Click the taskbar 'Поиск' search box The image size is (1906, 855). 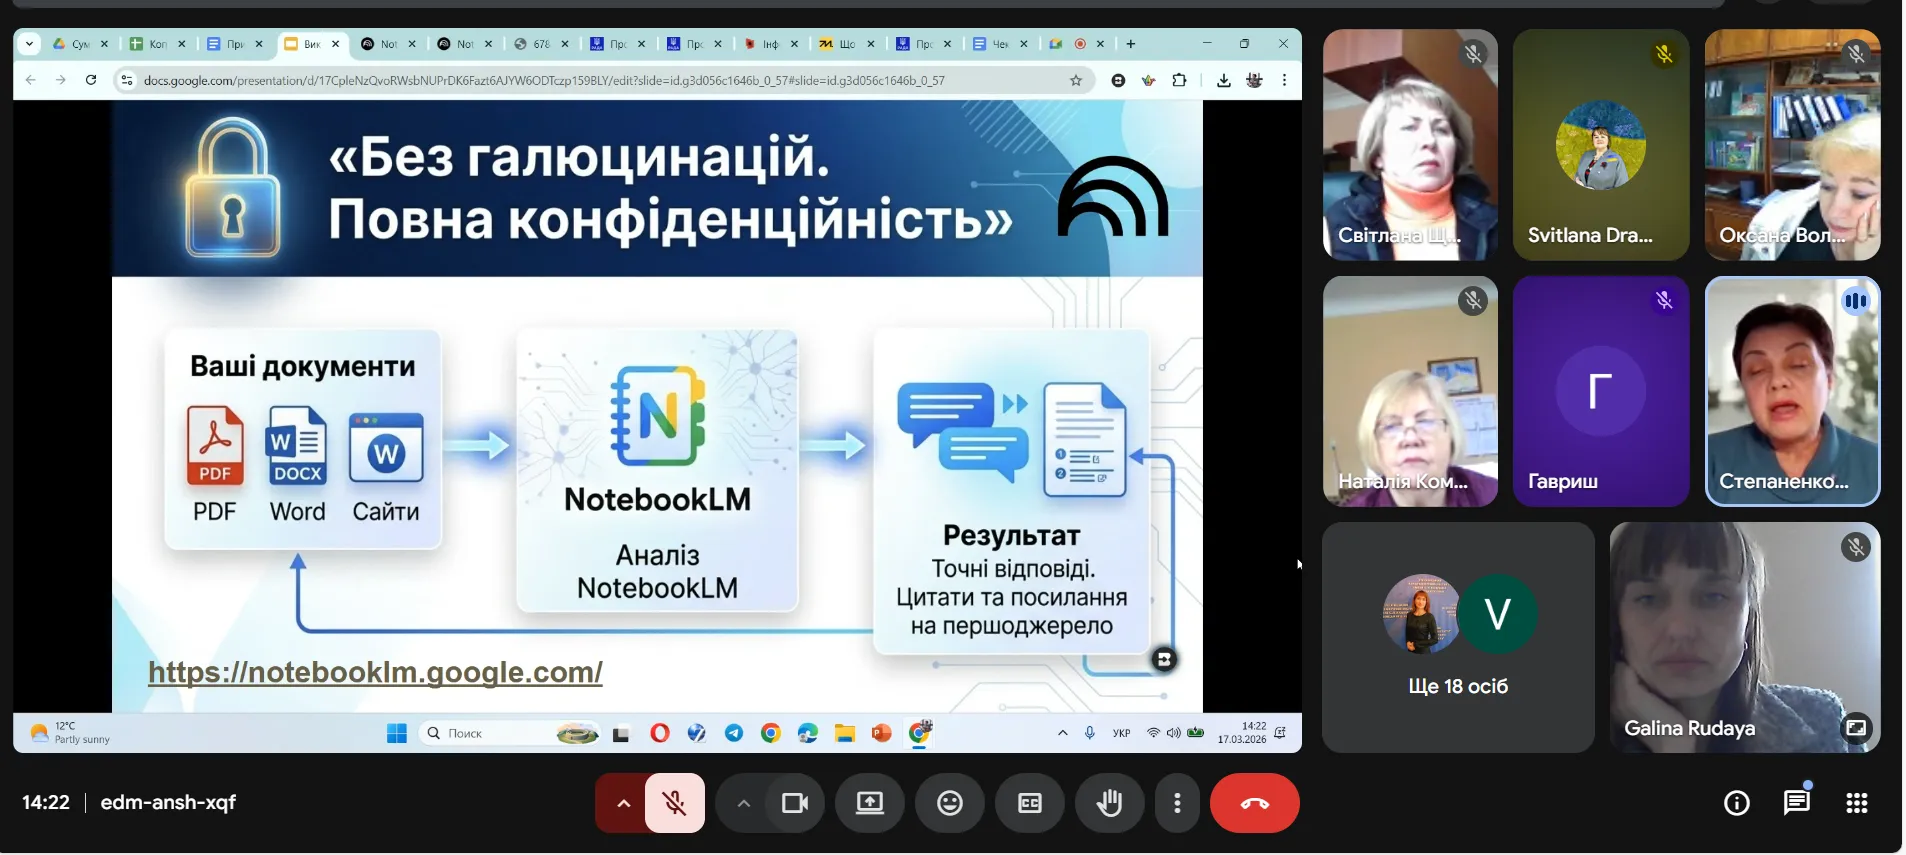[511, 734]
